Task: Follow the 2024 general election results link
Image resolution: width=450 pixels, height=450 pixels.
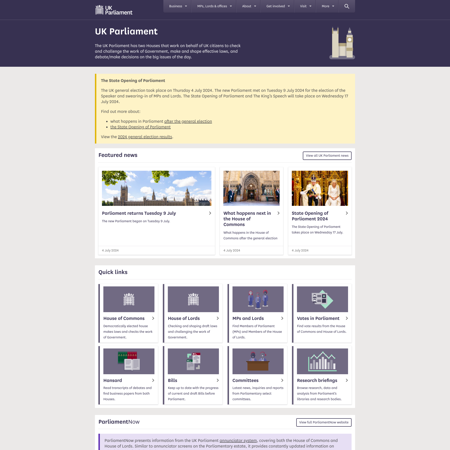Action: tap(145, 137)
